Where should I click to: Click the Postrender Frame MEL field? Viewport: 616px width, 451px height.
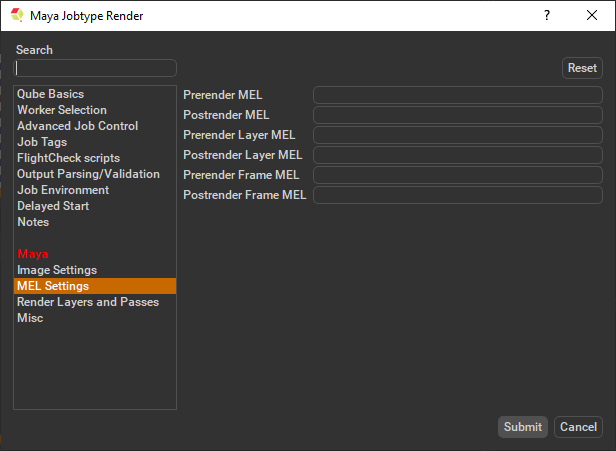coord(457,195)
